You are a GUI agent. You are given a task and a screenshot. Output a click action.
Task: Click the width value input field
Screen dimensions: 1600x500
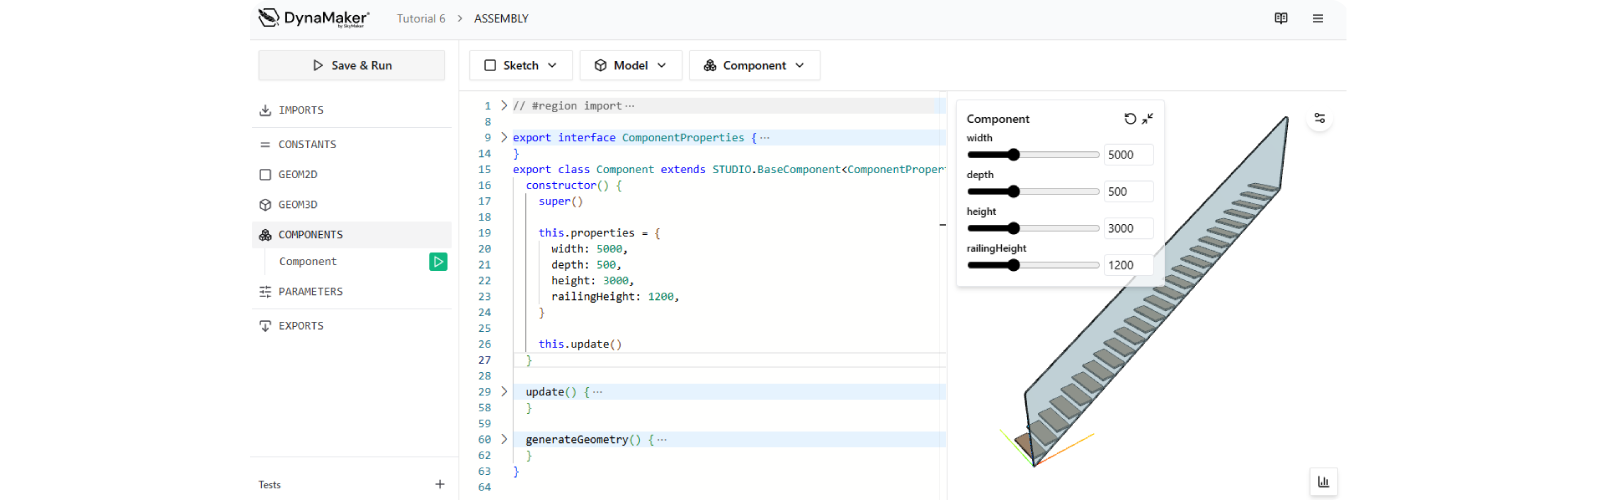[1127, 155]
